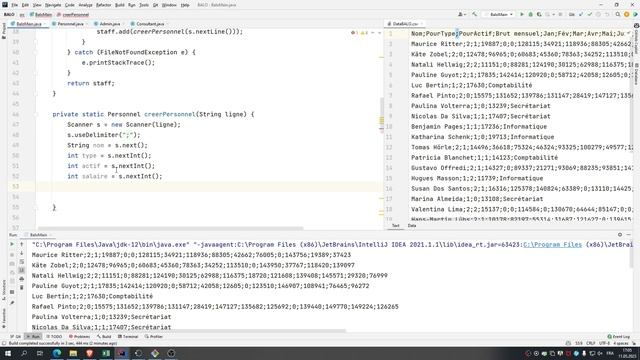Viewport: 640px width, 360px height.
Task: Open the TODO tool window
Action: tap(54, 337)
